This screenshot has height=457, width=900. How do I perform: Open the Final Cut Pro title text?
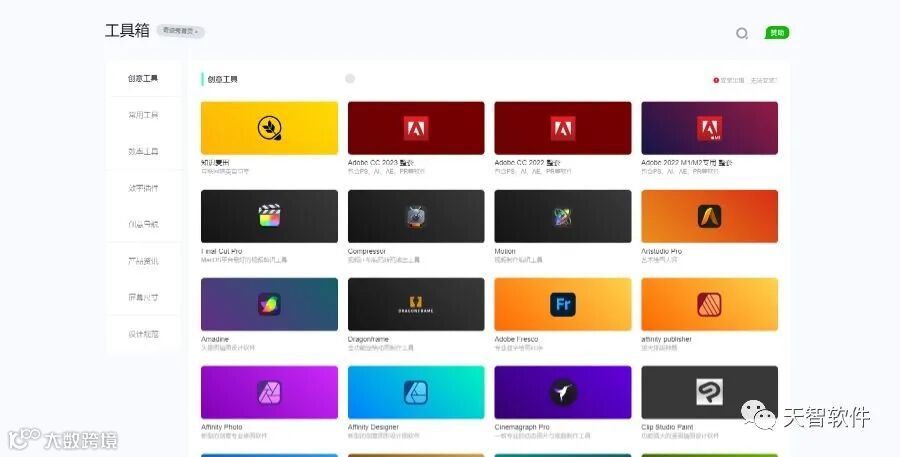222,251
